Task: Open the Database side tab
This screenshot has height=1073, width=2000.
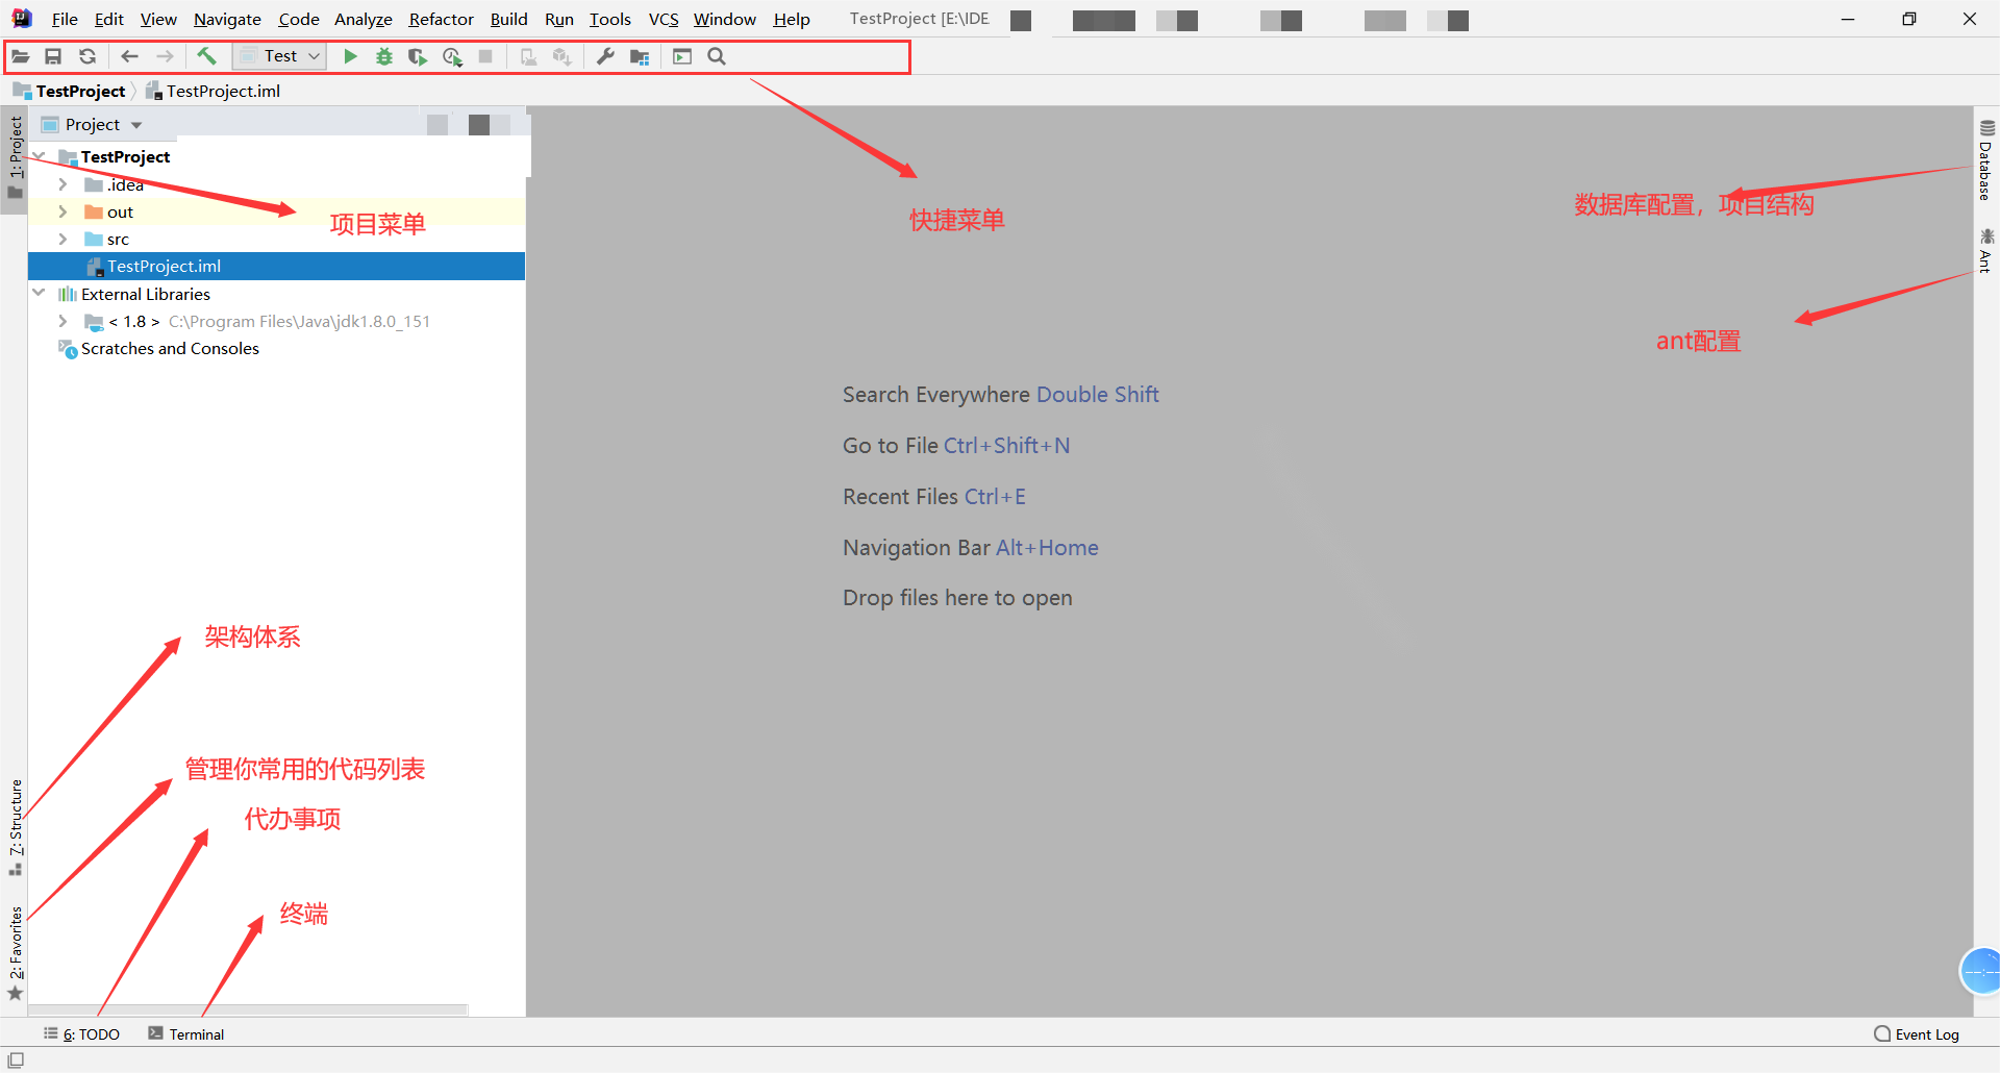Action: coord(1986,160)
